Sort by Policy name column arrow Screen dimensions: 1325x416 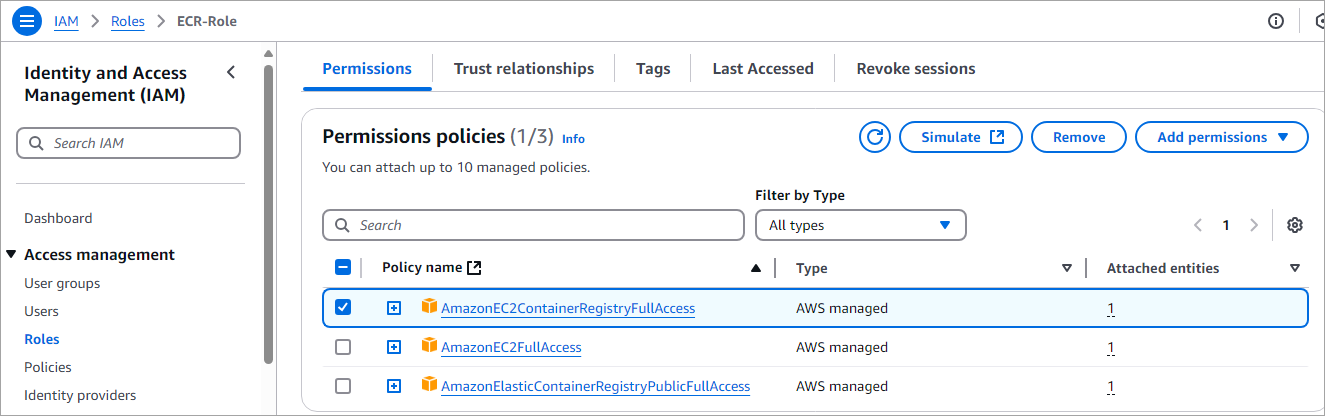click(x=756, y=268)
